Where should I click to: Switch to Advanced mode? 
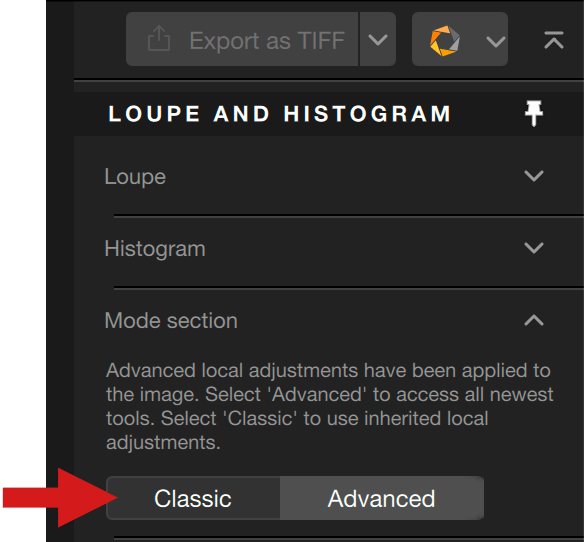coord(382,498)
